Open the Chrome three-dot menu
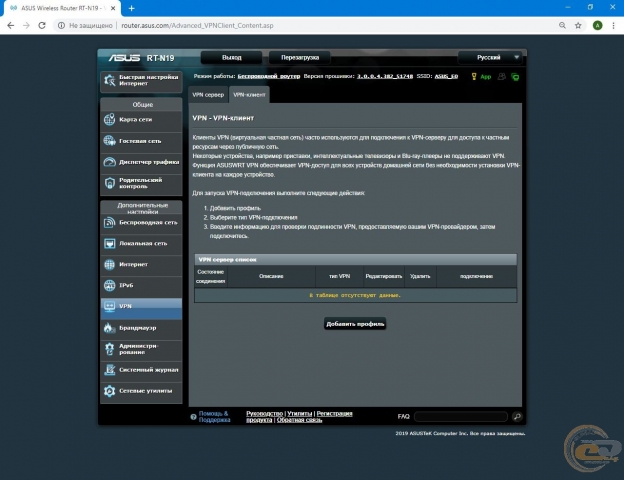The image size is (624, 480). click(613, 25)
